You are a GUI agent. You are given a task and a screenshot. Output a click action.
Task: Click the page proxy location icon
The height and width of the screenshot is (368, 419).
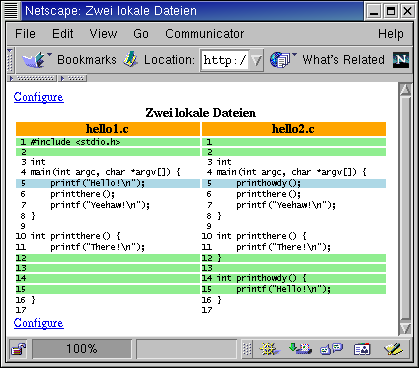pos(130,60)
